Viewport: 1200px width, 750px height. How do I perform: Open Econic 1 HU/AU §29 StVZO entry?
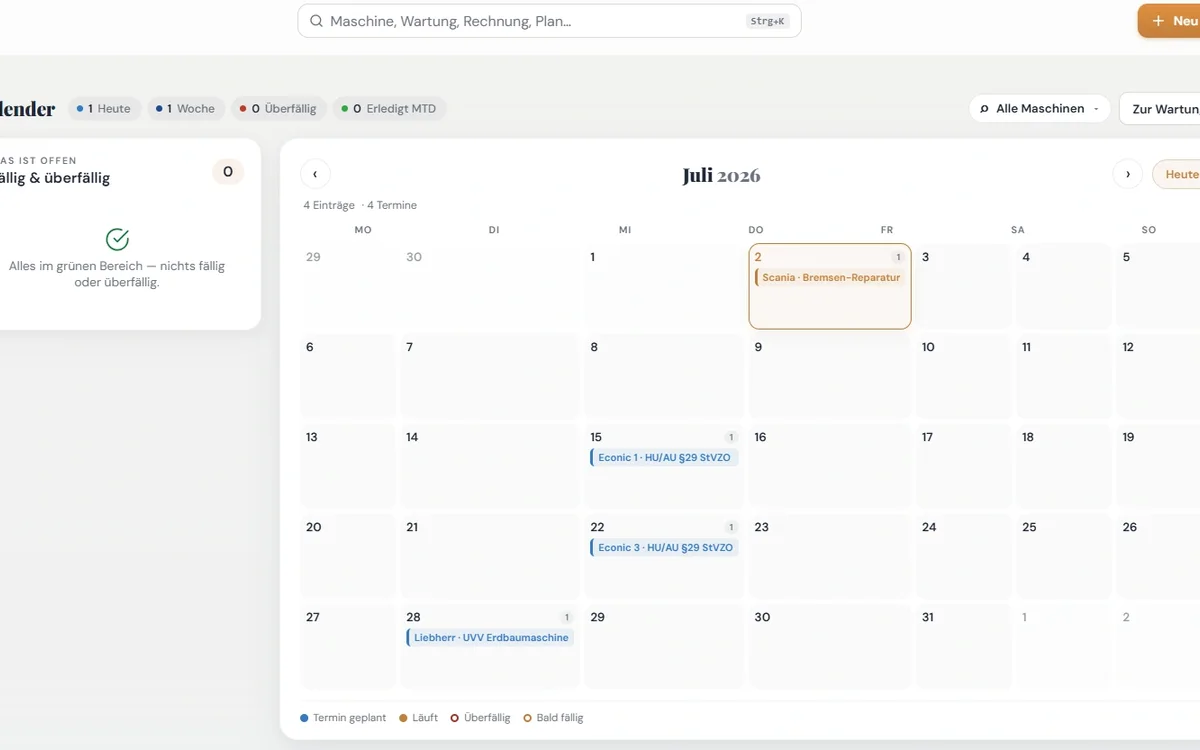(x=664, y=457)
